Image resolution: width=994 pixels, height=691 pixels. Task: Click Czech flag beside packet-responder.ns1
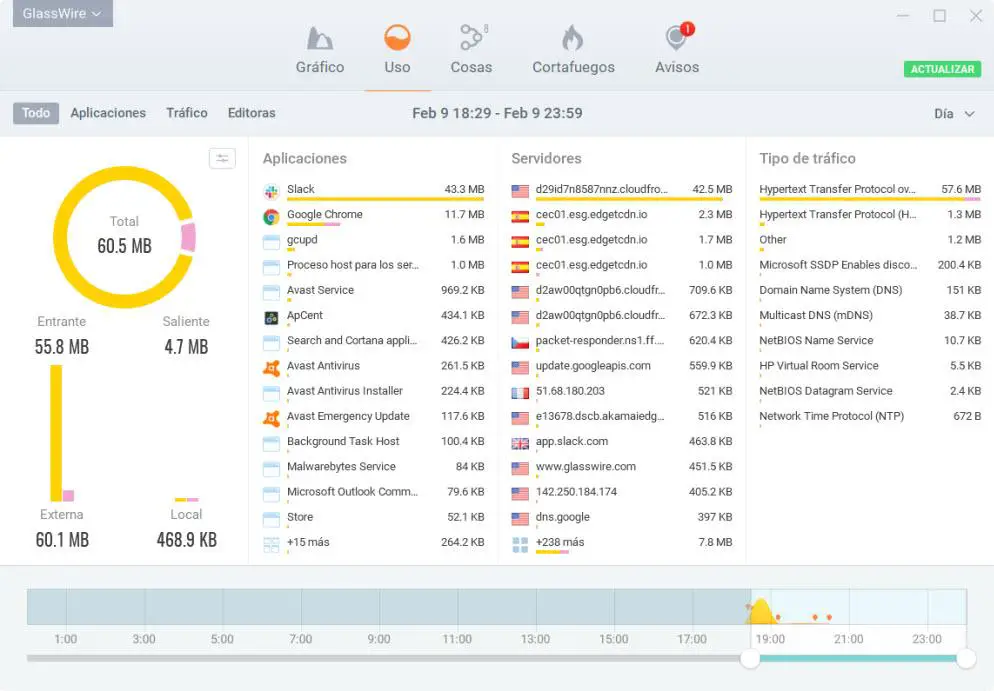click(520, 343)
